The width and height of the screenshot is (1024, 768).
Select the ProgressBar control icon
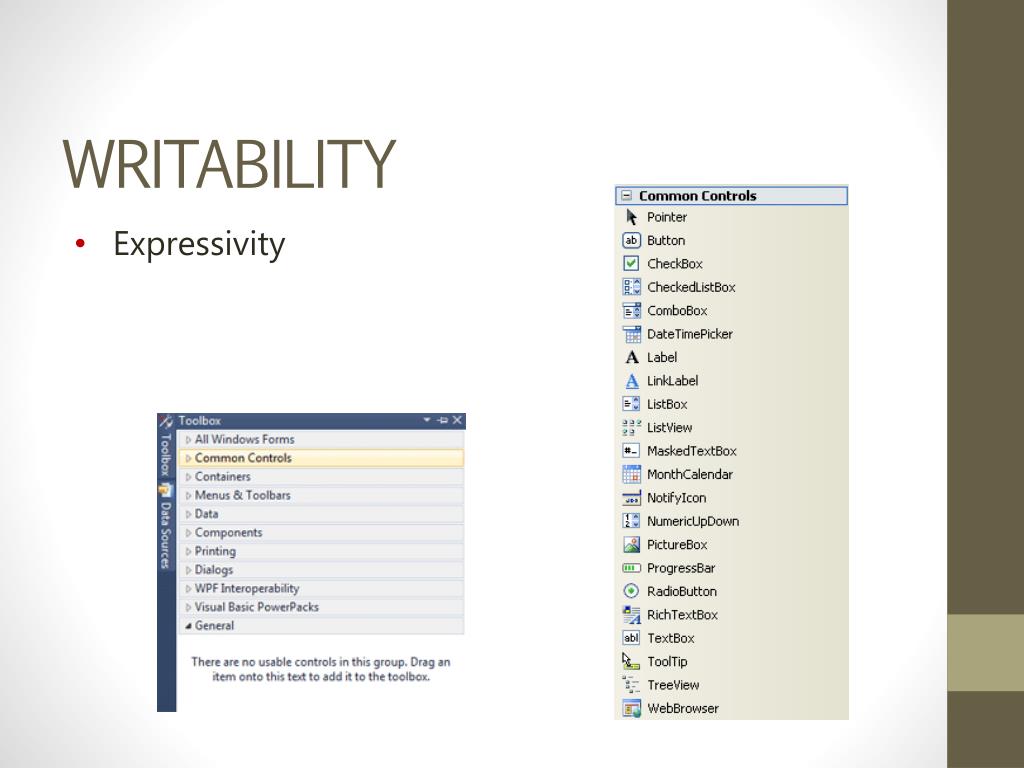click(631, 568)
